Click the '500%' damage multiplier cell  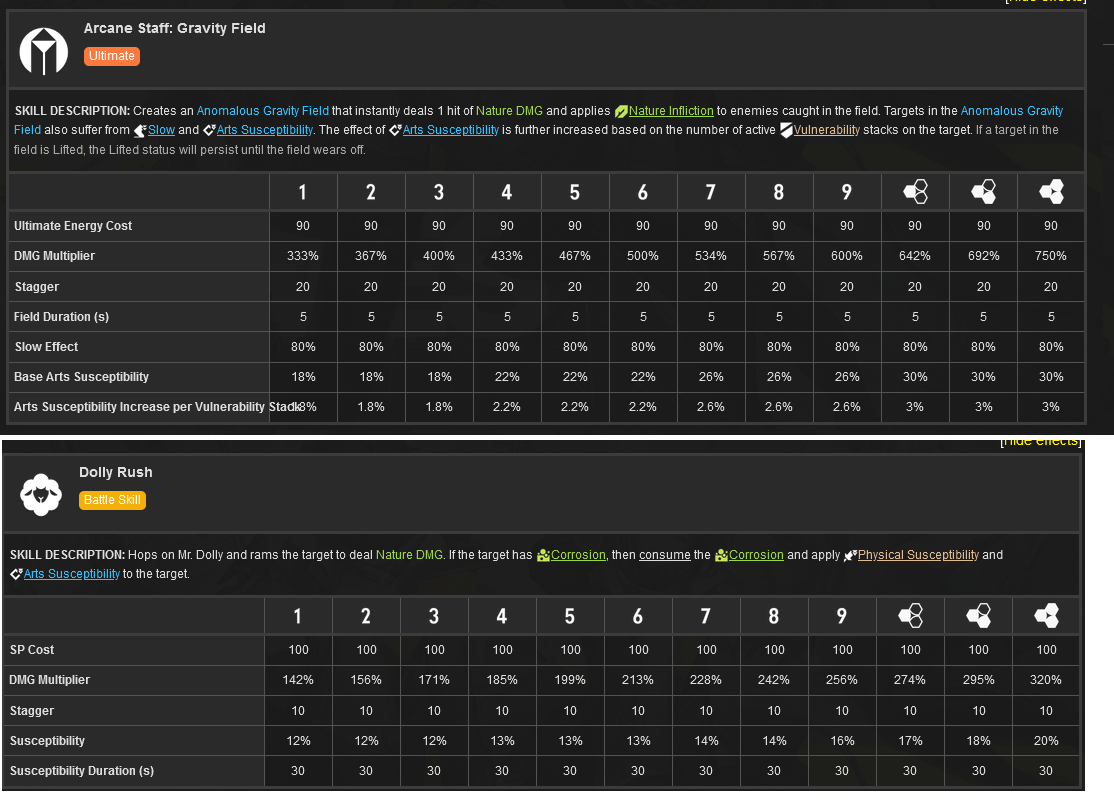643,256
